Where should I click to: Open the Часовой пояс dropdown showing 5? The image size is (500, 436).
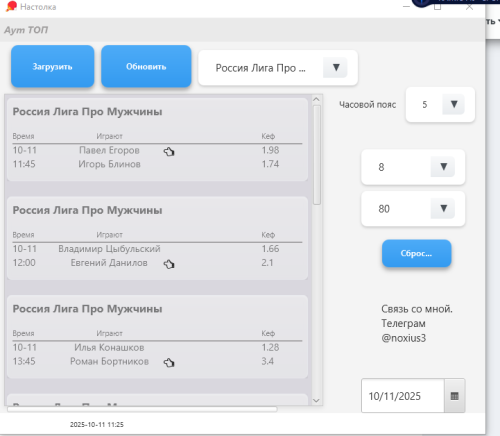coord(453,104)
